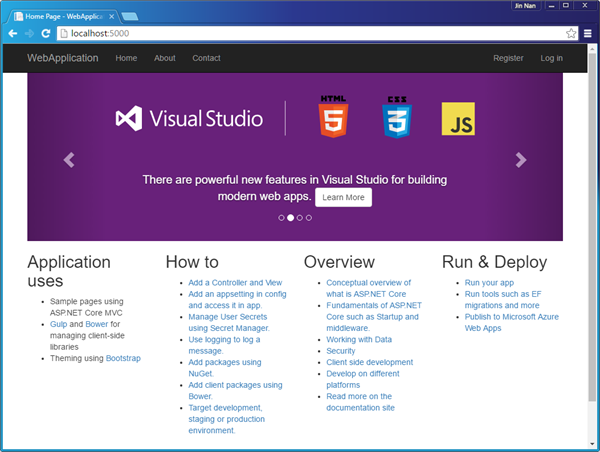Screen dimensions: 600x452
Task: Open the Gulp link
Action: tap(59, 324)
